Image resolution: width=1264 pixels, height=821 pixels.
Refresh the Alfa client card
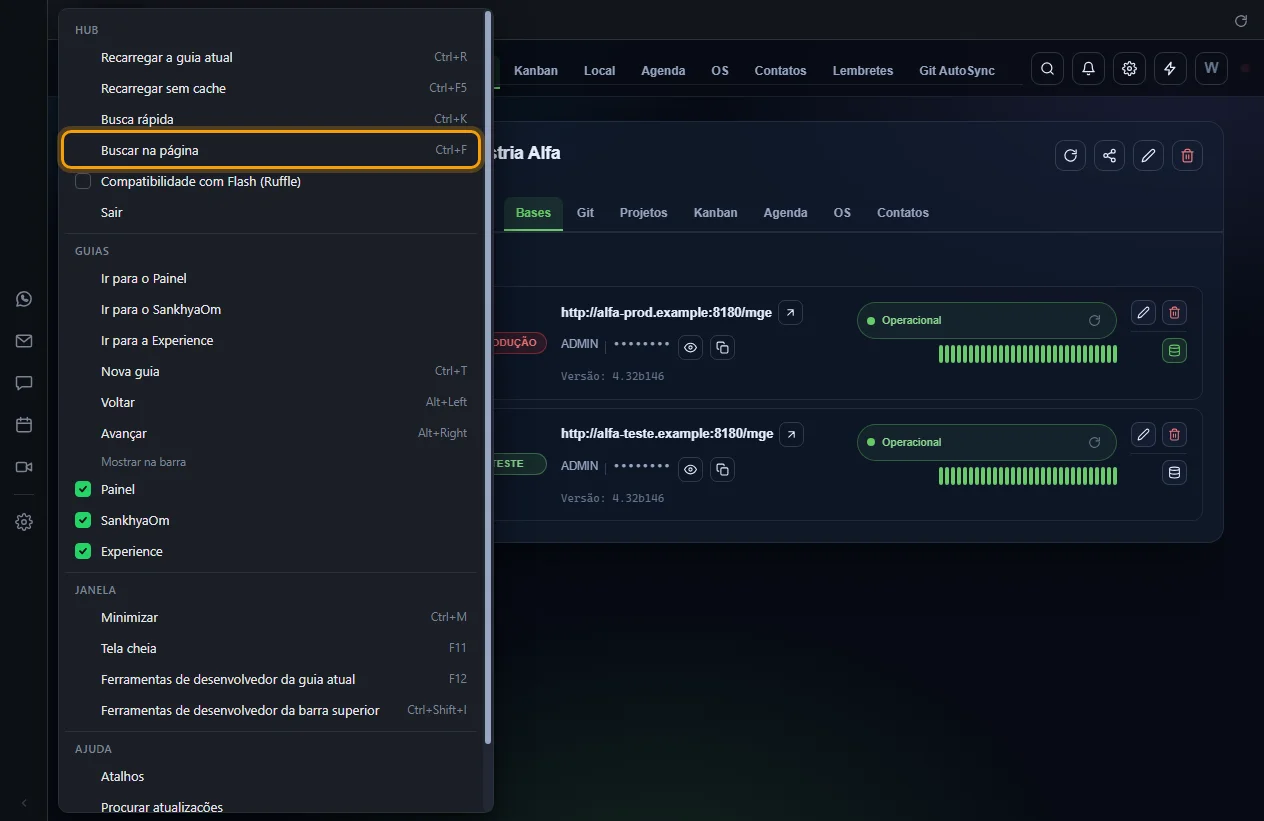click(x=1070, y=155)
